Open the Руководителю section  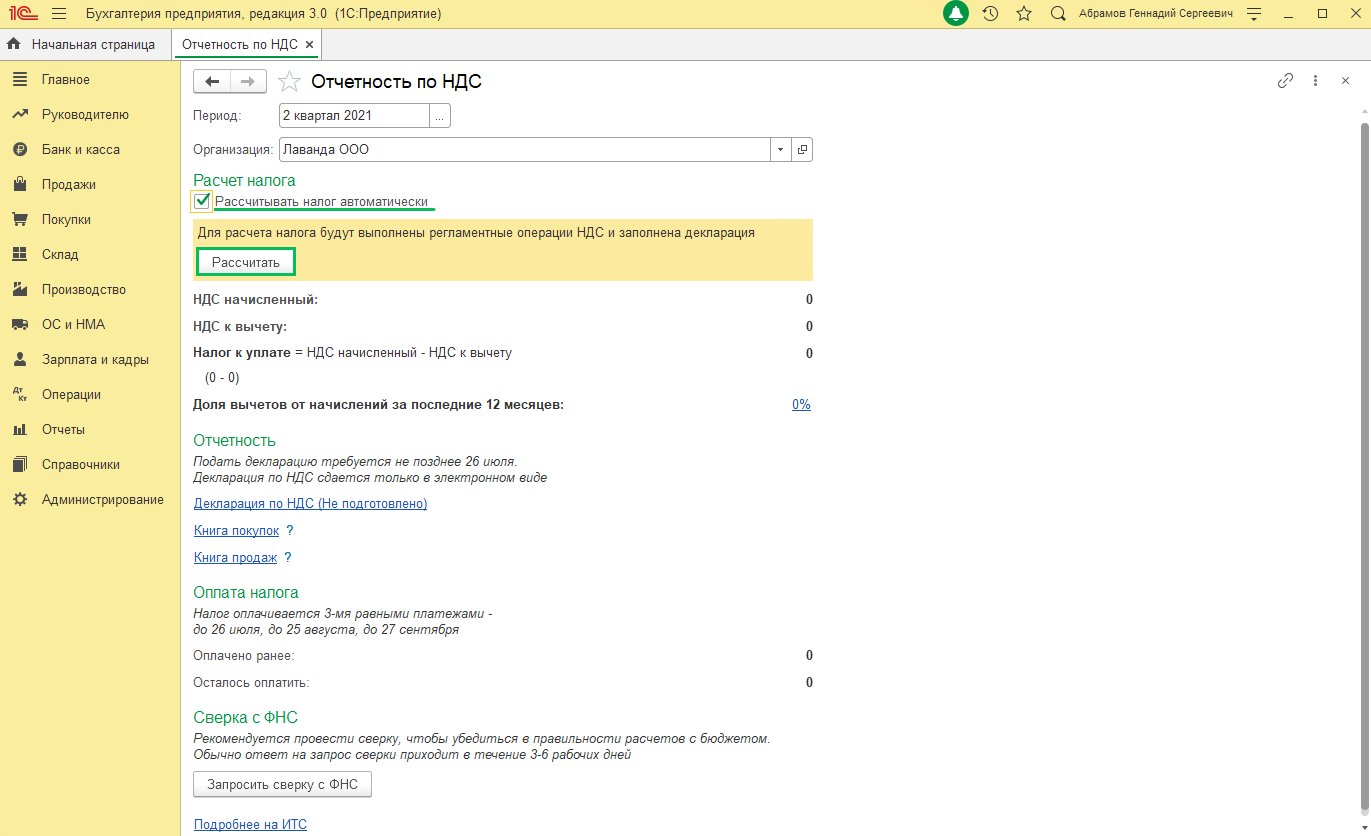85,115
